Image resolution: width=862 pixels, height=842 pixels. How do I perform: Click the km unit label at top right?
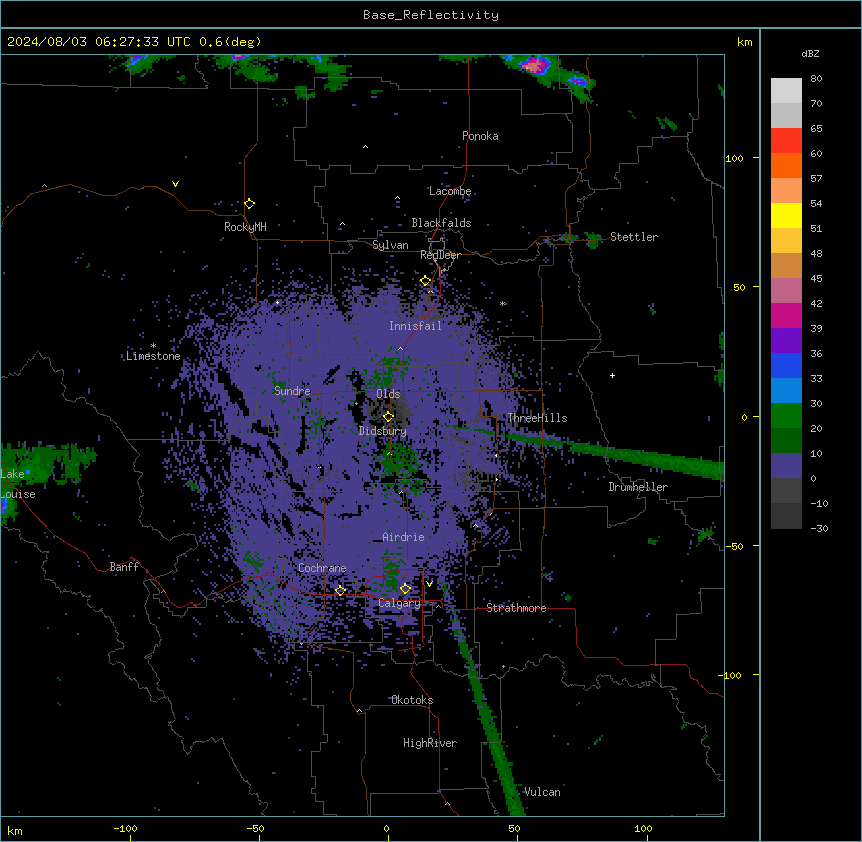(x=744, y=42)
